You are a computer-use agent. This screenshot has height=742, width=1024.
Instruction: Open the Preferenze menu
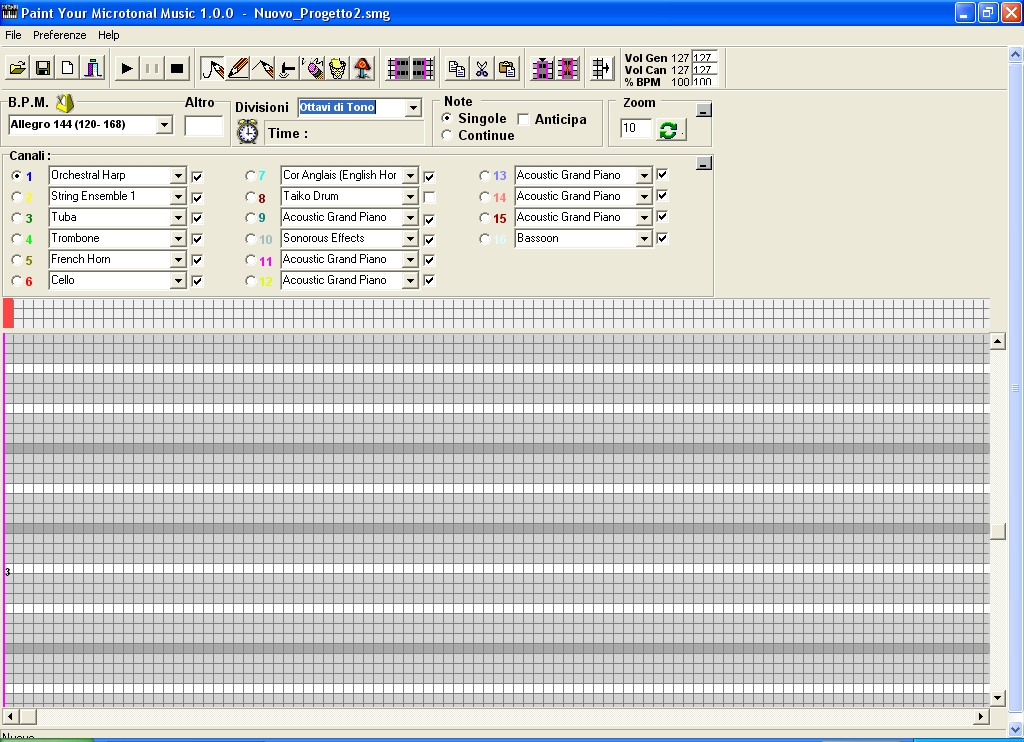point(59,35)
